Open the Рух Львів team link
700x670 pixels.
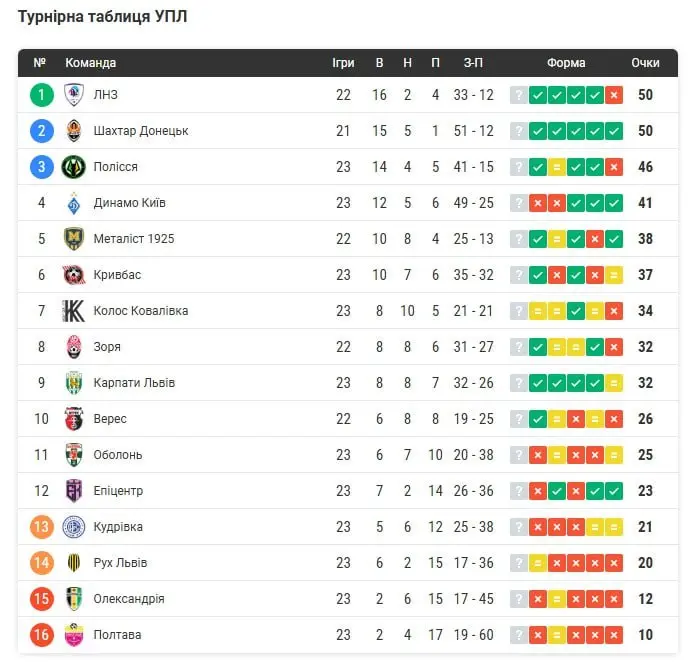(120, 563)
